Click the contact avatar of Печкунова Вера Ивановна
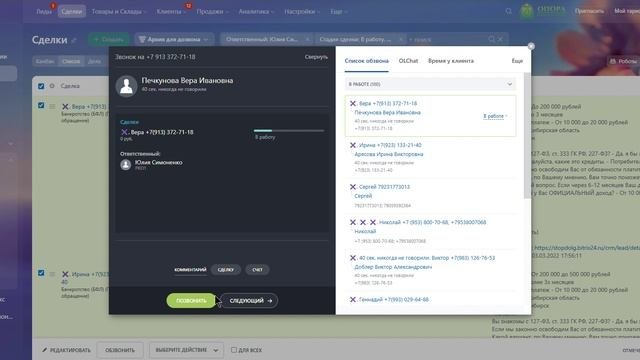This screenshot has width=640, height=360. pos(126,86)
